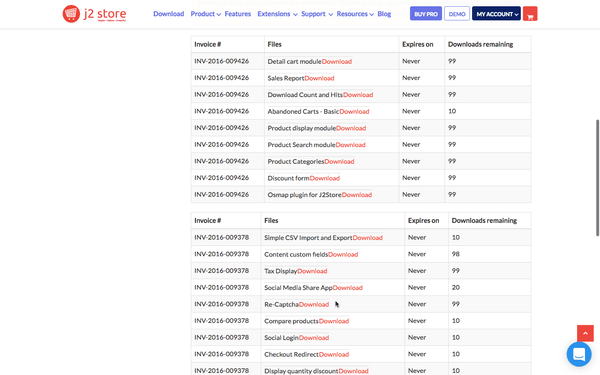Download the Sales Report file
The image size is (600, 375).
click(319, 78)
